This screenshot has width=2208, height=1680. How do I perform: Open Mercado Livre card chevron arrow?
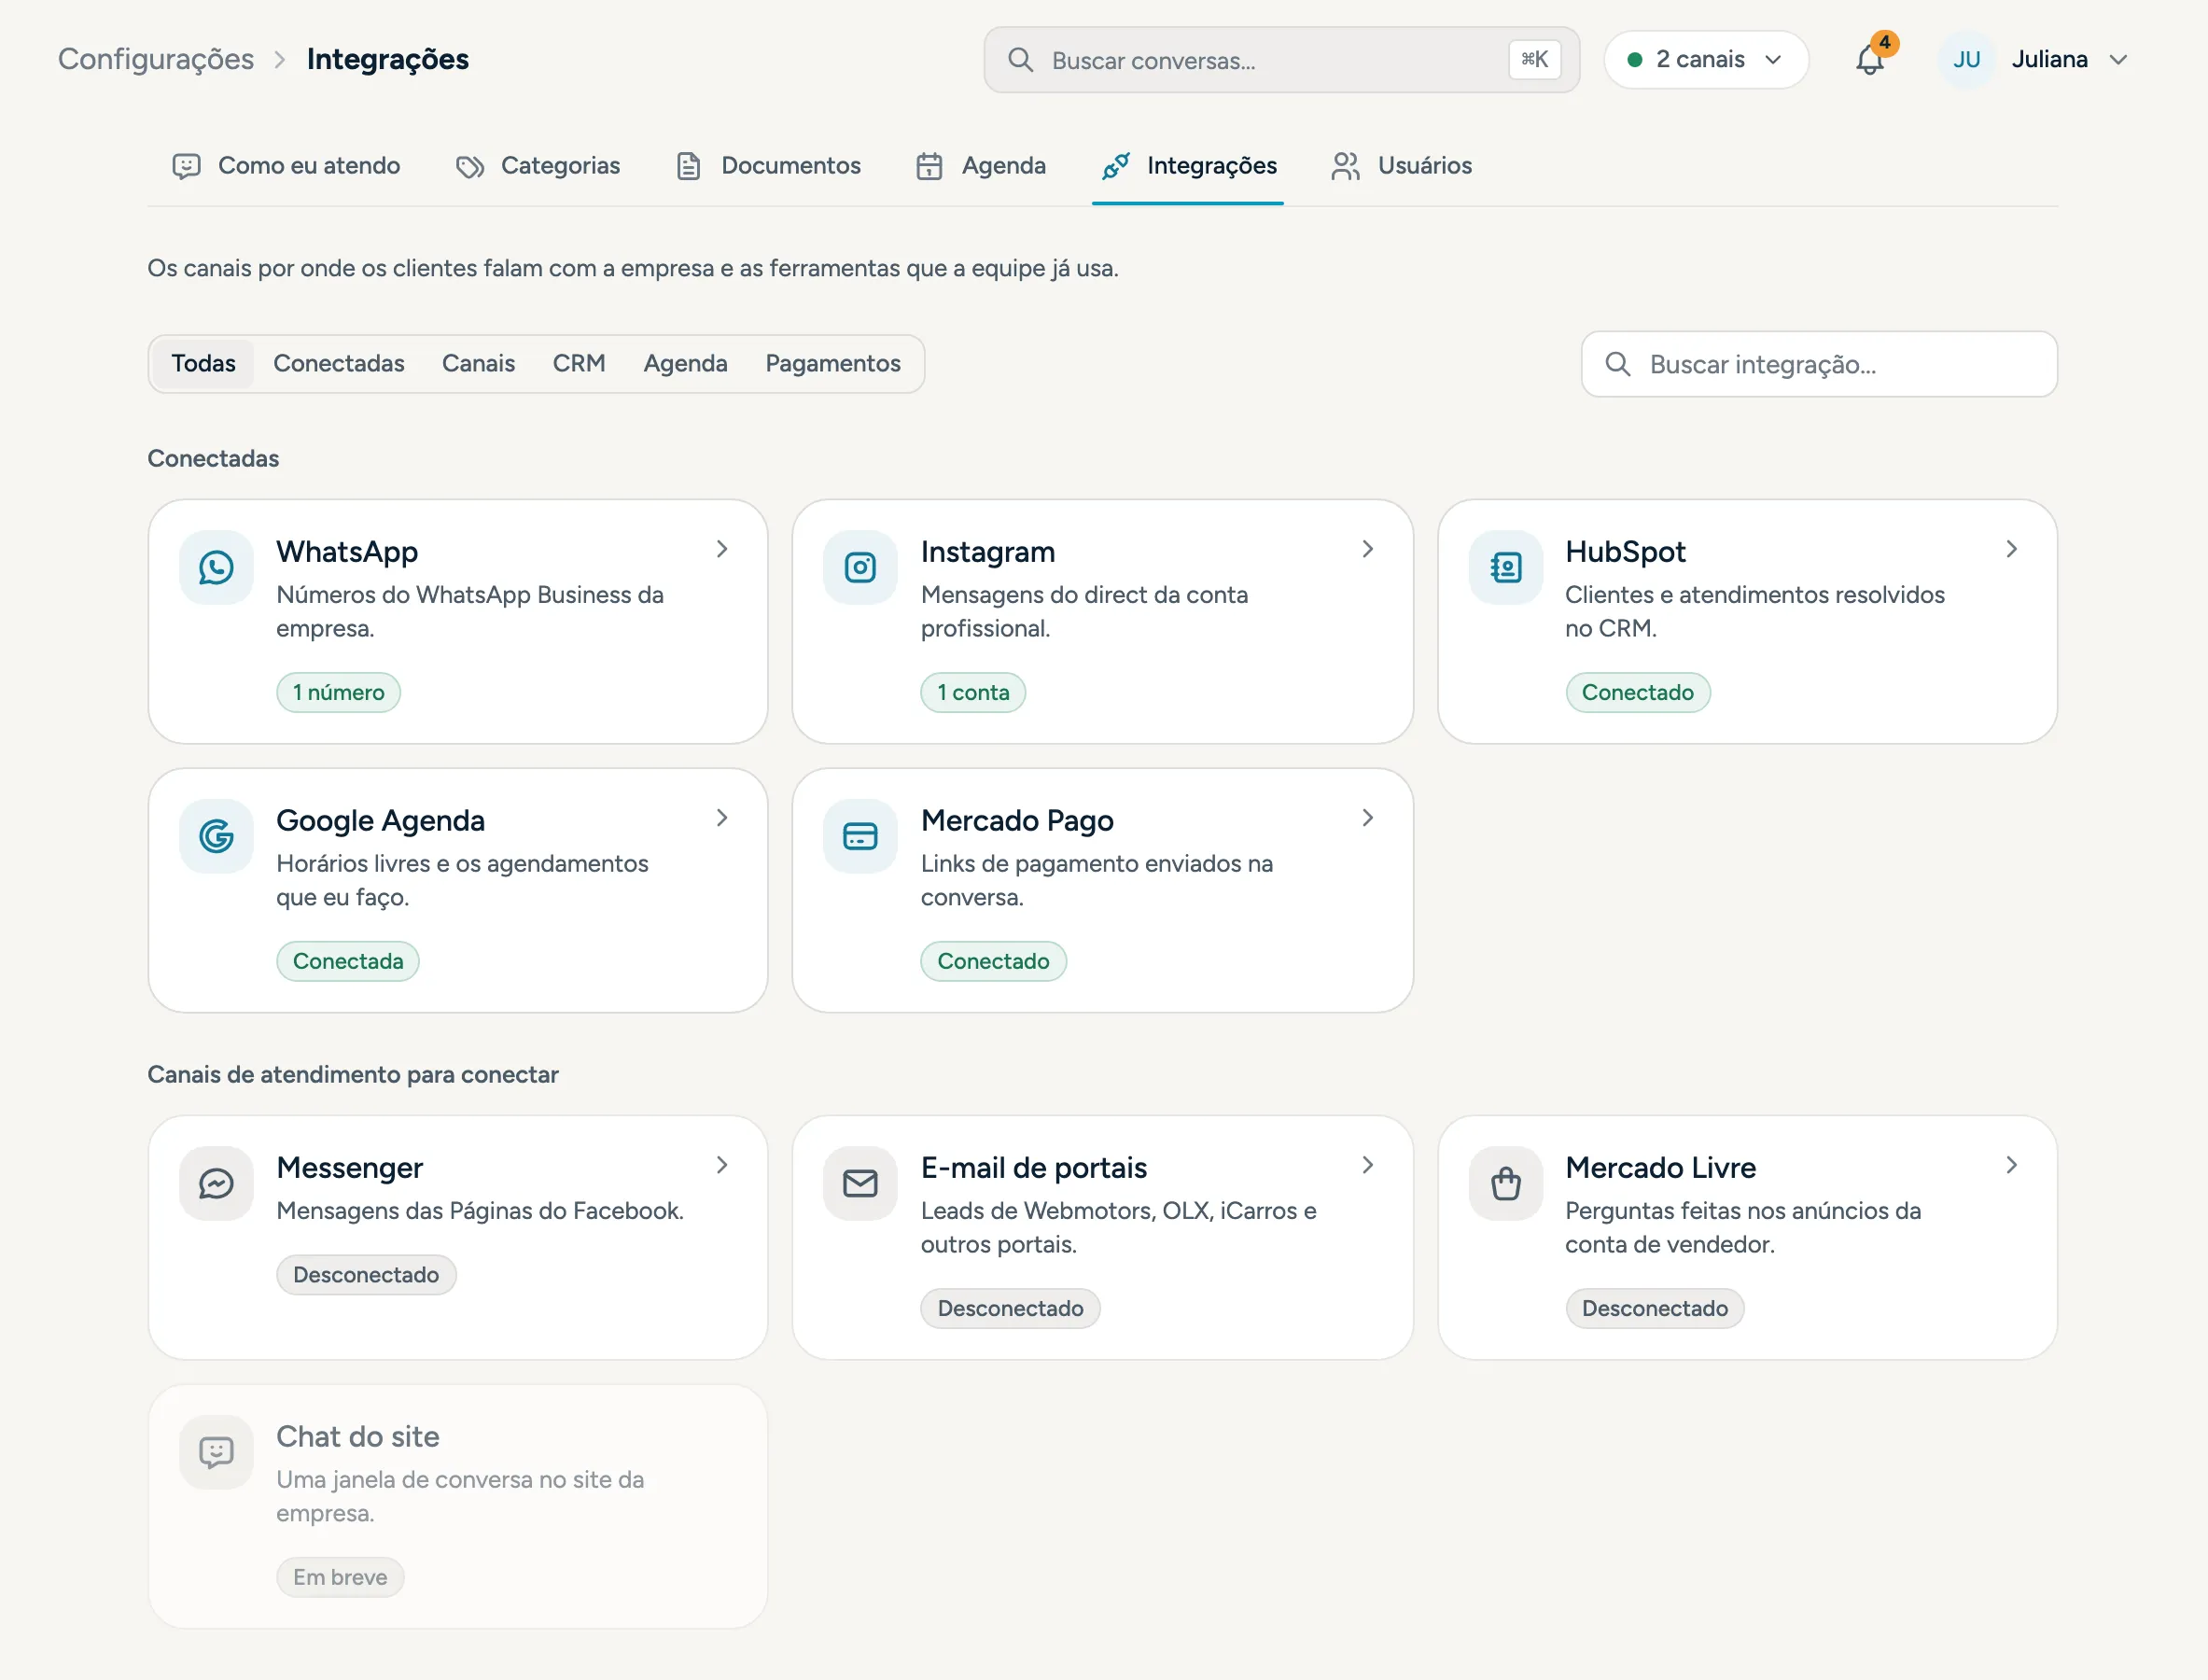[x=2011, y=1165]
